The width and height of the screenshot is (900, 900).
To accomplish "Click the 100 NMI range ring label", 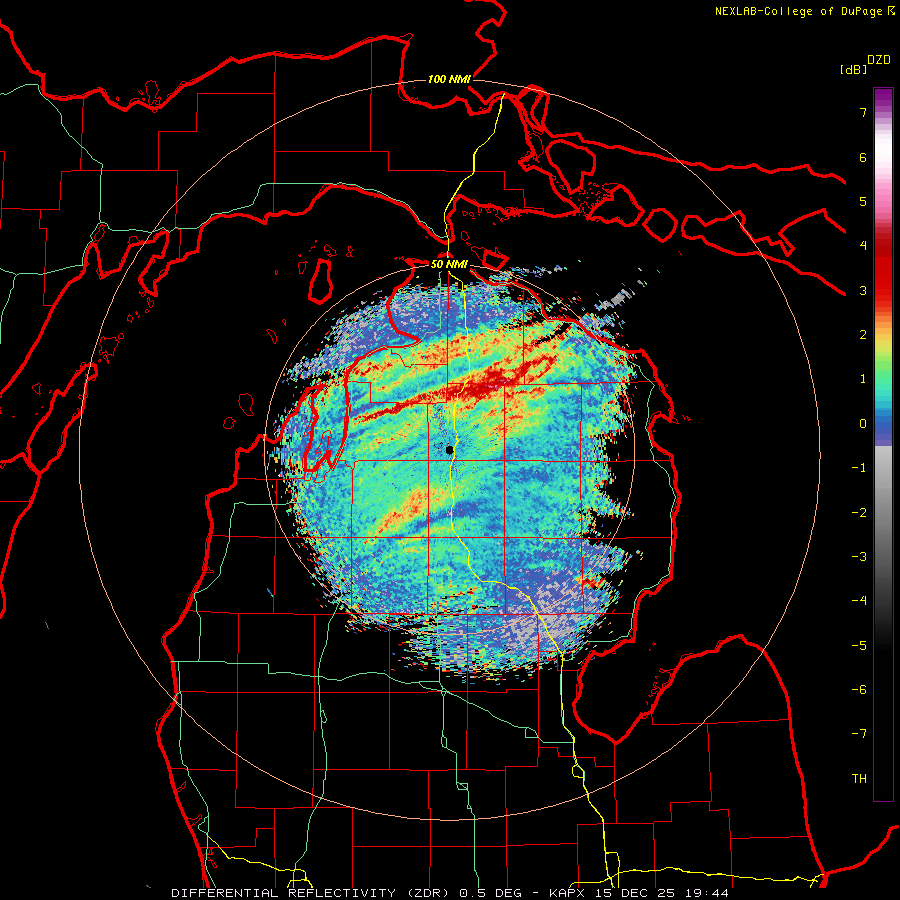I will (449, 79).
